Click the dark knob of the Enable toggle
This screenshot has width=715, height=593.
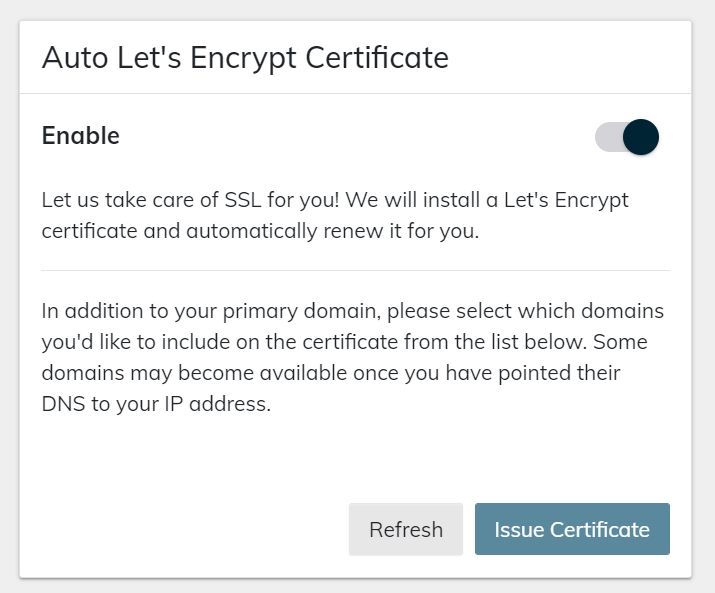(640, 137)
